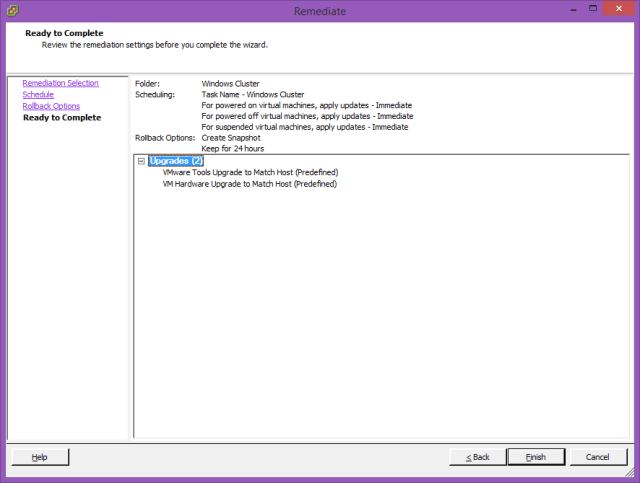Minimize the Remediate window

coord(573,9)
